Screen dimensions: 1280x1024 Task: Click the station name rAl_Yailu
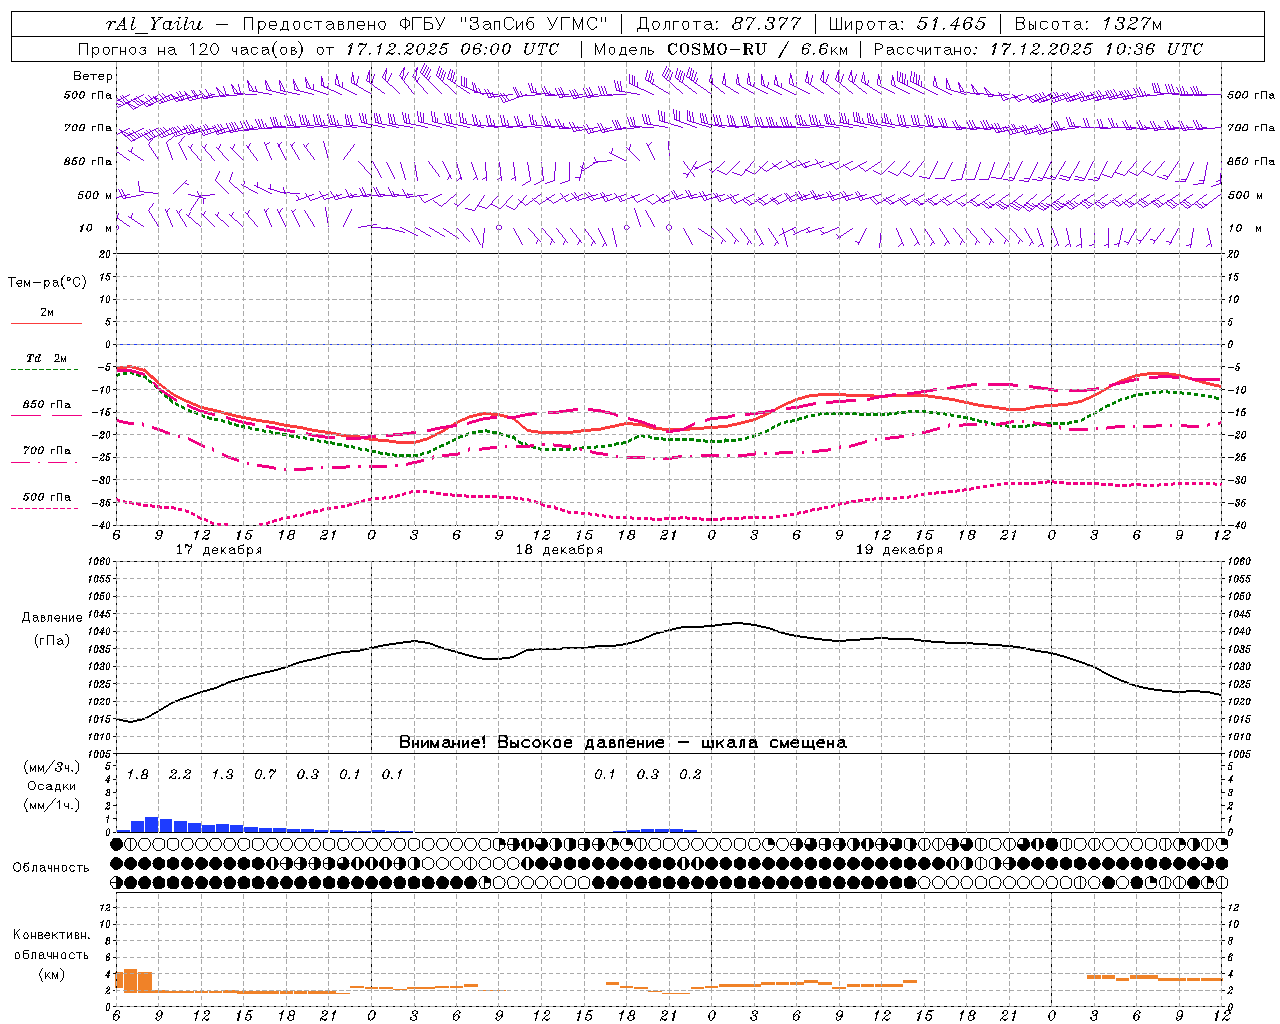pos(154,24)
